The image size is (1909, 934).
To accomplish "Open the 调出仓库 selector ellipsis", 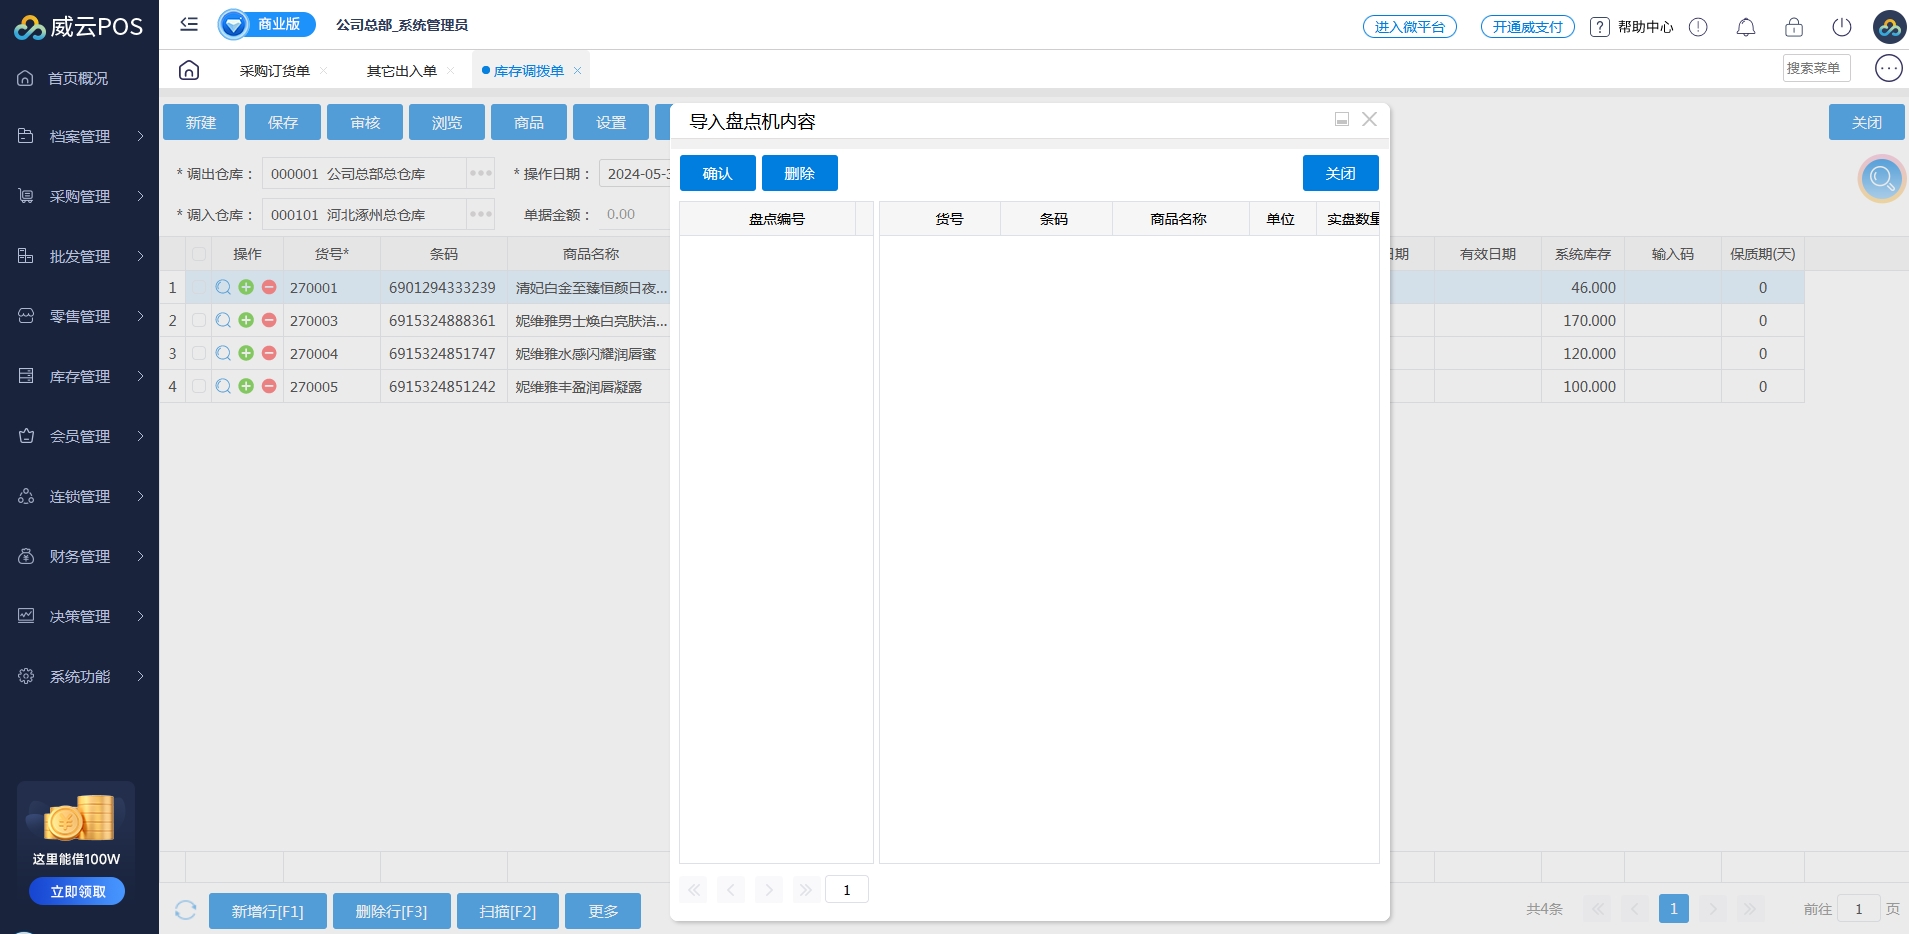I will click(x=480, y=173).
